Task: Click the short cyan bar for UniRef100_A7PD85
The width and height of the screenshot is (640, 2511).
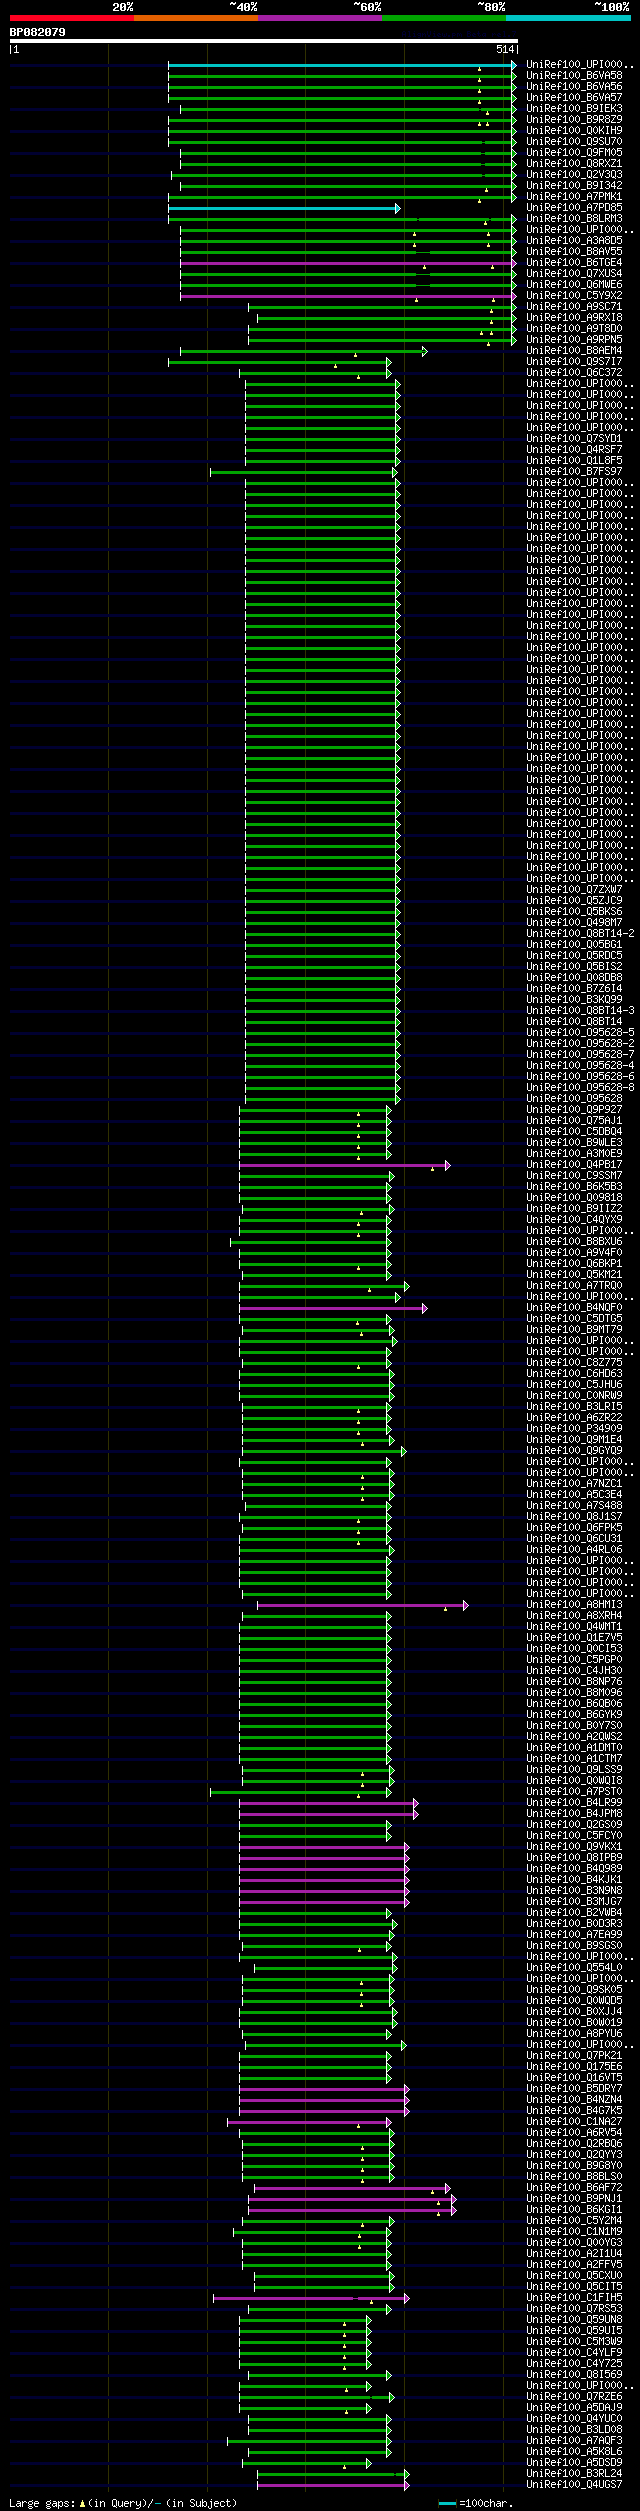Action: [x=284, y=209]
